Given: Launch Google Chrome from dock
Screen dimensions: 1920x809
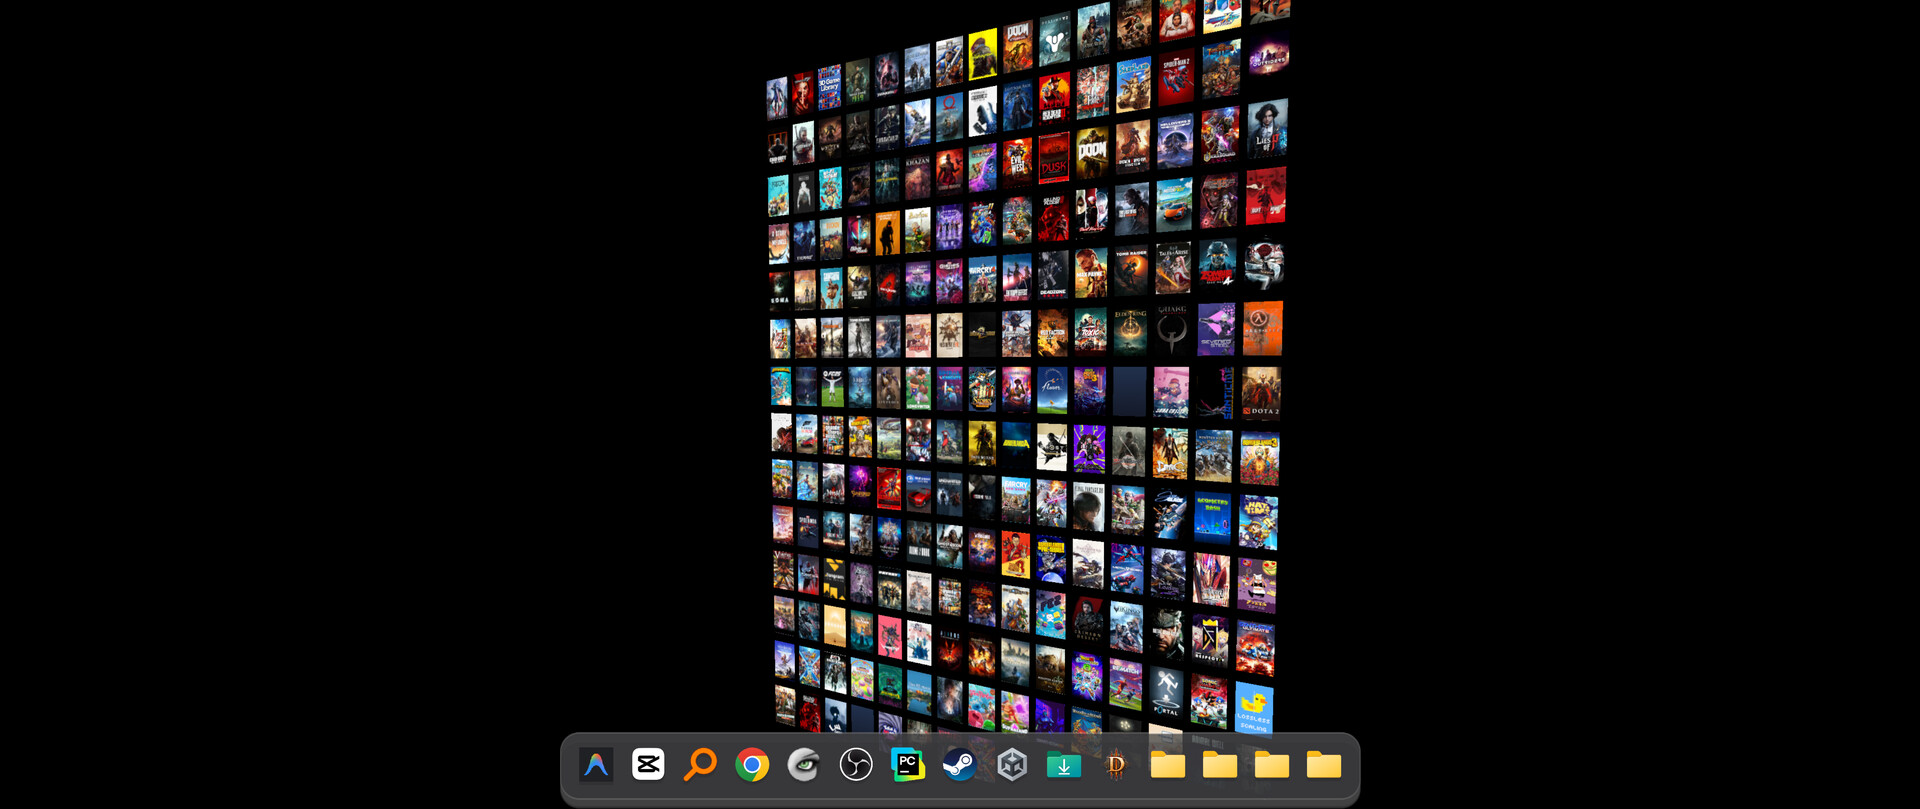Looking at the screenshot, I should (752, 766).
